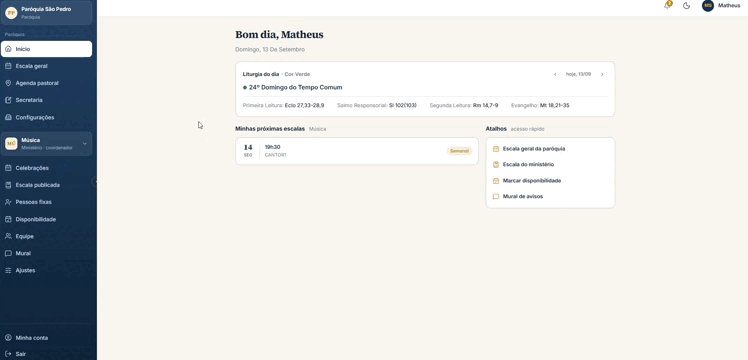Open the 14 SEG 19h30 schedule card
Viewport: 748px width, 360px height.
[357, 151]
